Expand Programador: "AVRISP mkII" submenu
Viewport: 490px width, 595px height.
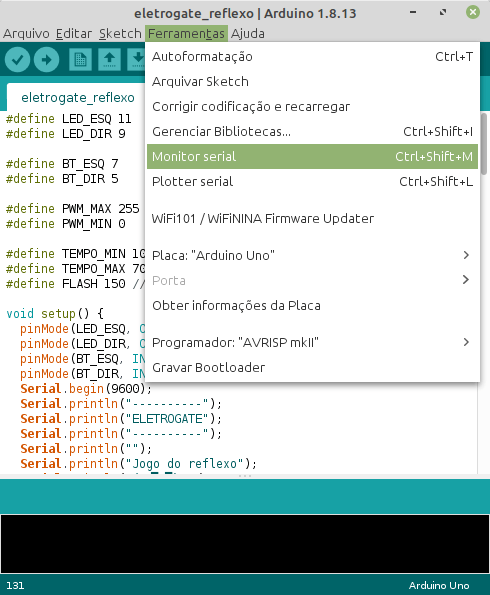pyautogui.click(x=312, y=343)
